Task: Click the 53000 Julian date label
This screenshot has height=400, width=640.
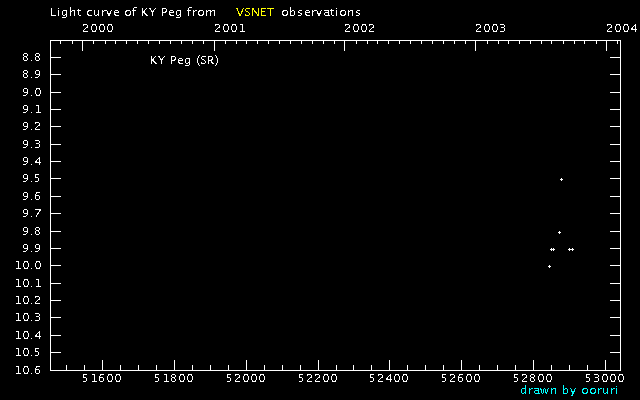Action: pyautogui.click(x=605, y=378)
